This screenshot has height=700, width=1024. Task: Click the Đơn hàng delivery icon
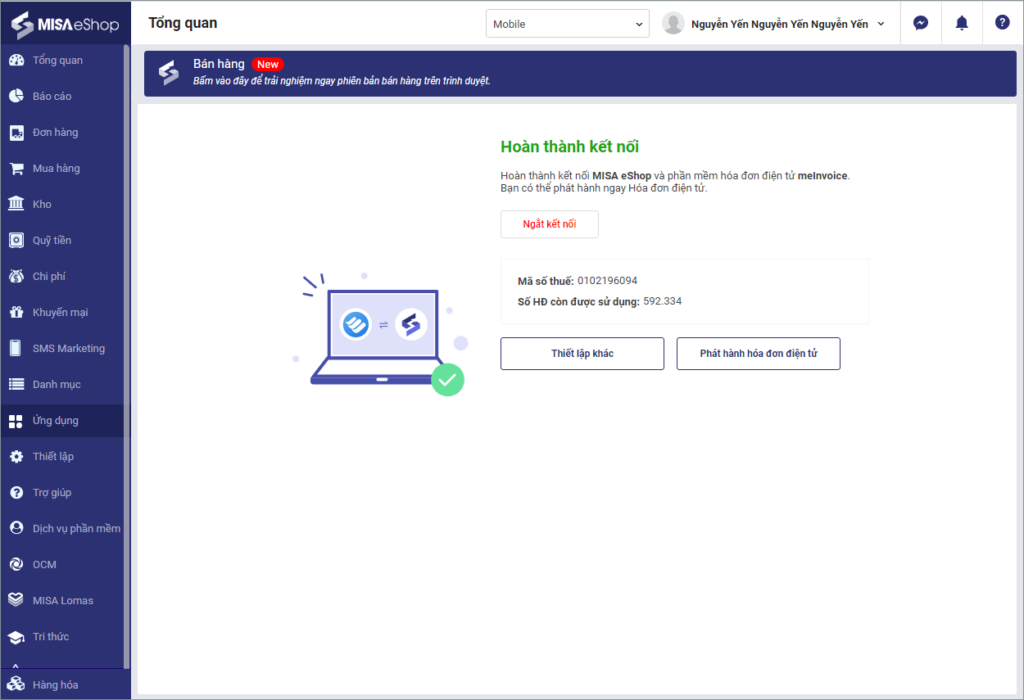16,133
